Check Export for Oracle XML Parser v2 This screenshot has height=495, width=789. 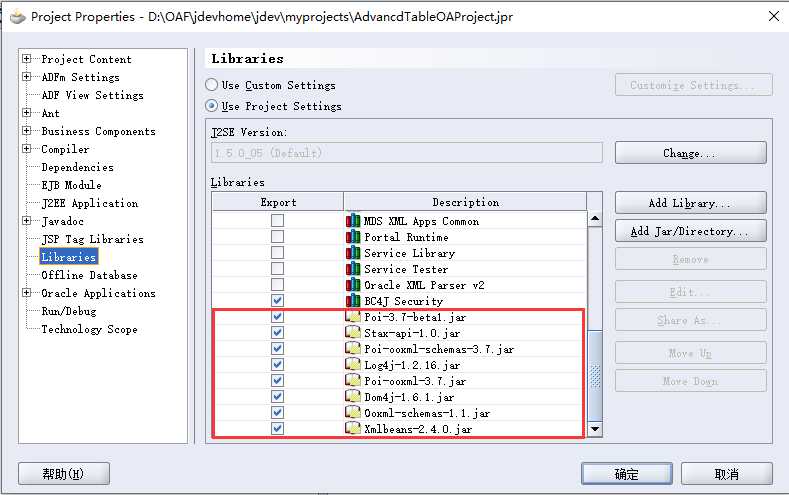[277, 285]
